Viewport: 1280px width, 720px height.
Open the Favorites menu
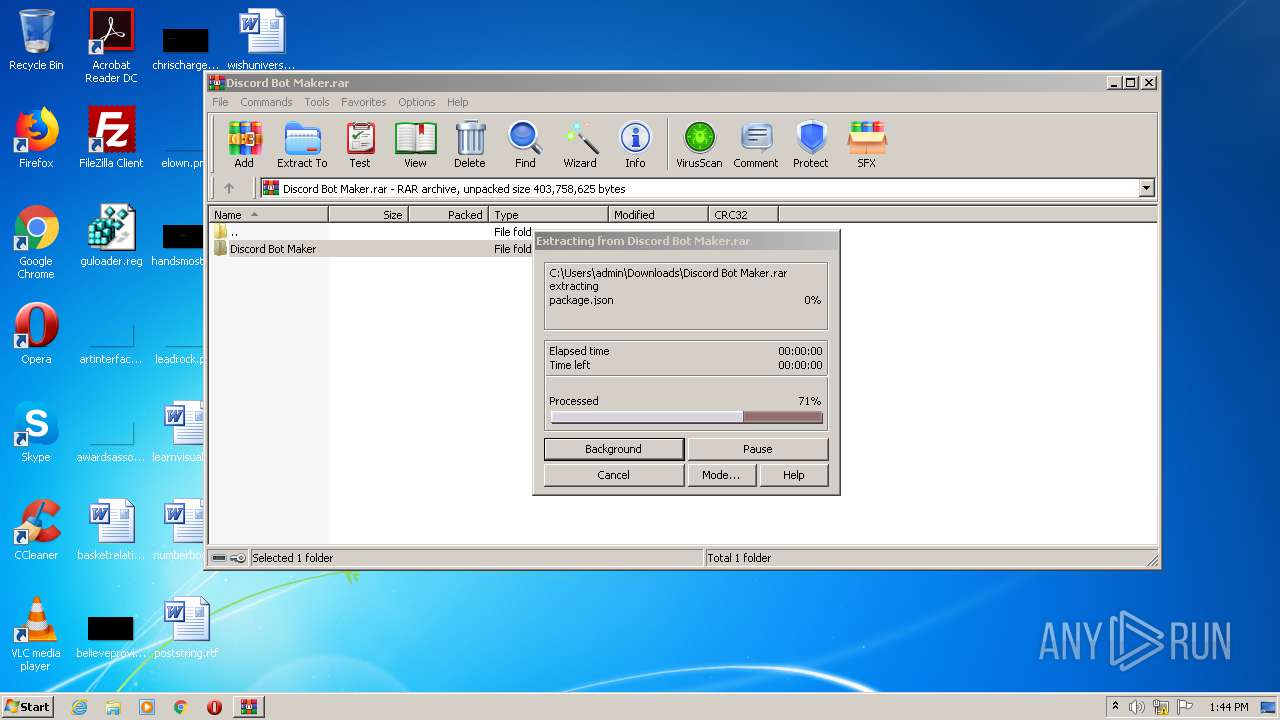(x=363, y=102)
